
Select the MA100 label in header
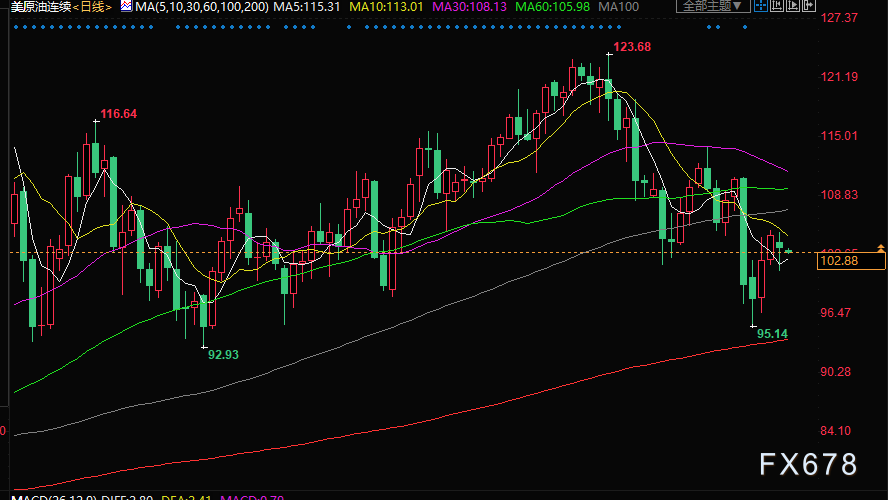(618, 7)
